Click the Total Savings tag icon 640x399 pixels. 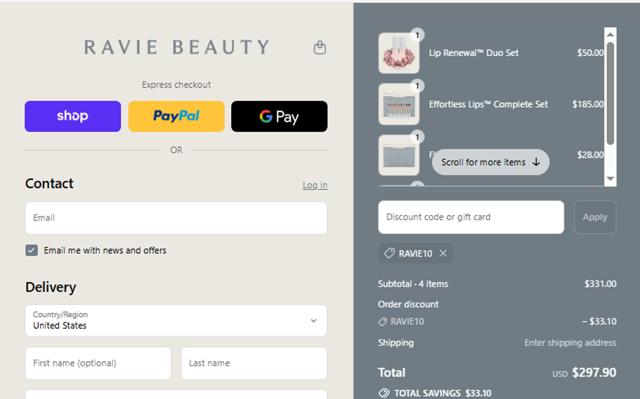(384, 393)
